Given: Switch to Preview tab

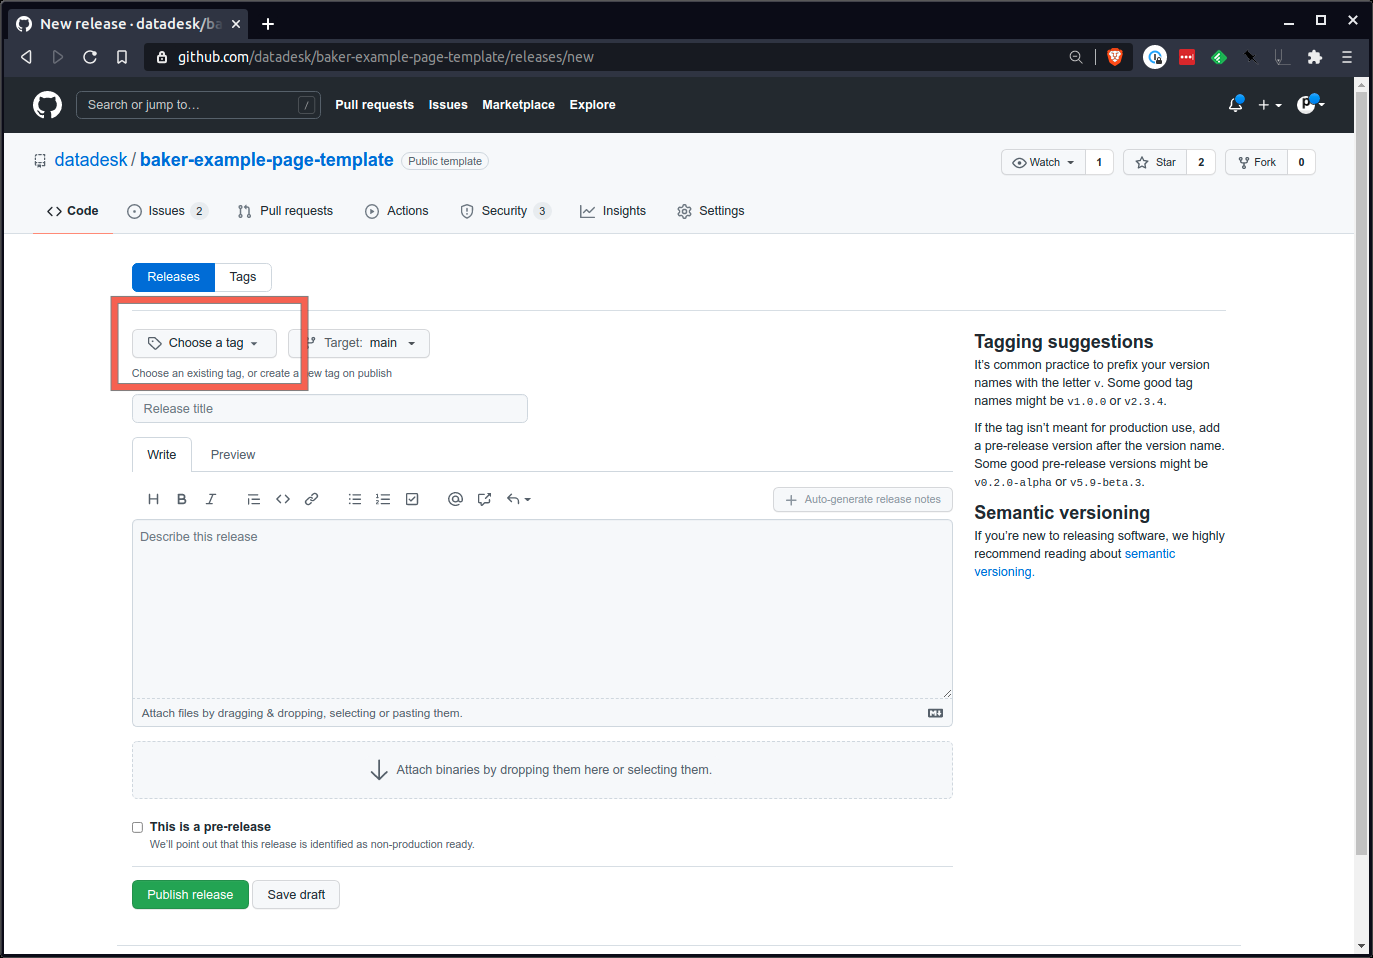Looking at the screenshot, I should 233,455.
